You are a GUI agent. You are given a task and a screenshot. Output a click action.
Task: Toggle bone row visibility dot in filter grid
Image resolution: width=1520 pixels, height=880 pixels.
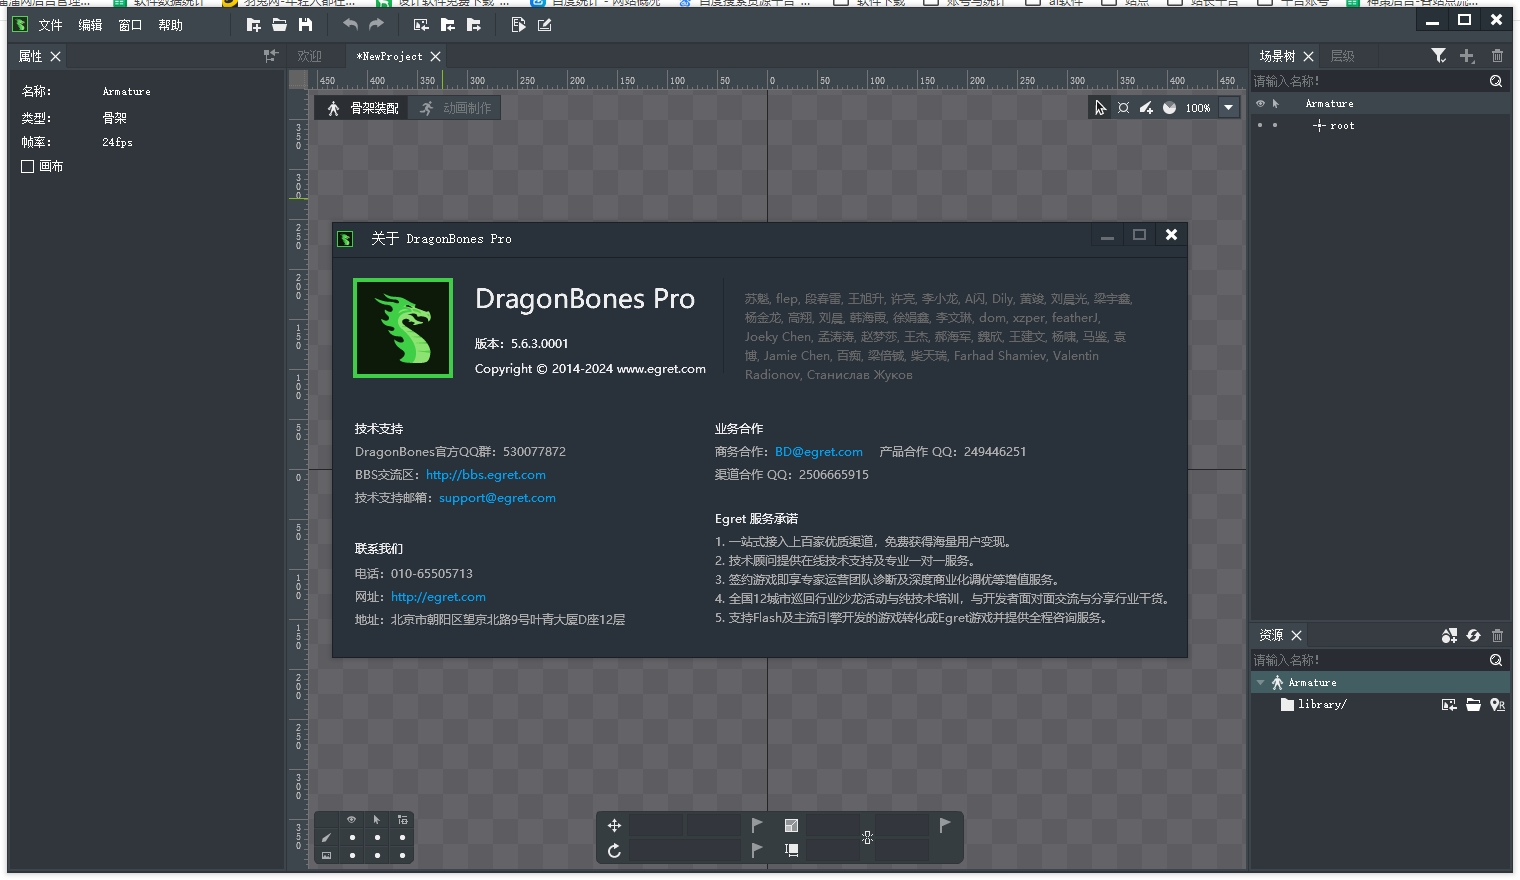[352, 838]
